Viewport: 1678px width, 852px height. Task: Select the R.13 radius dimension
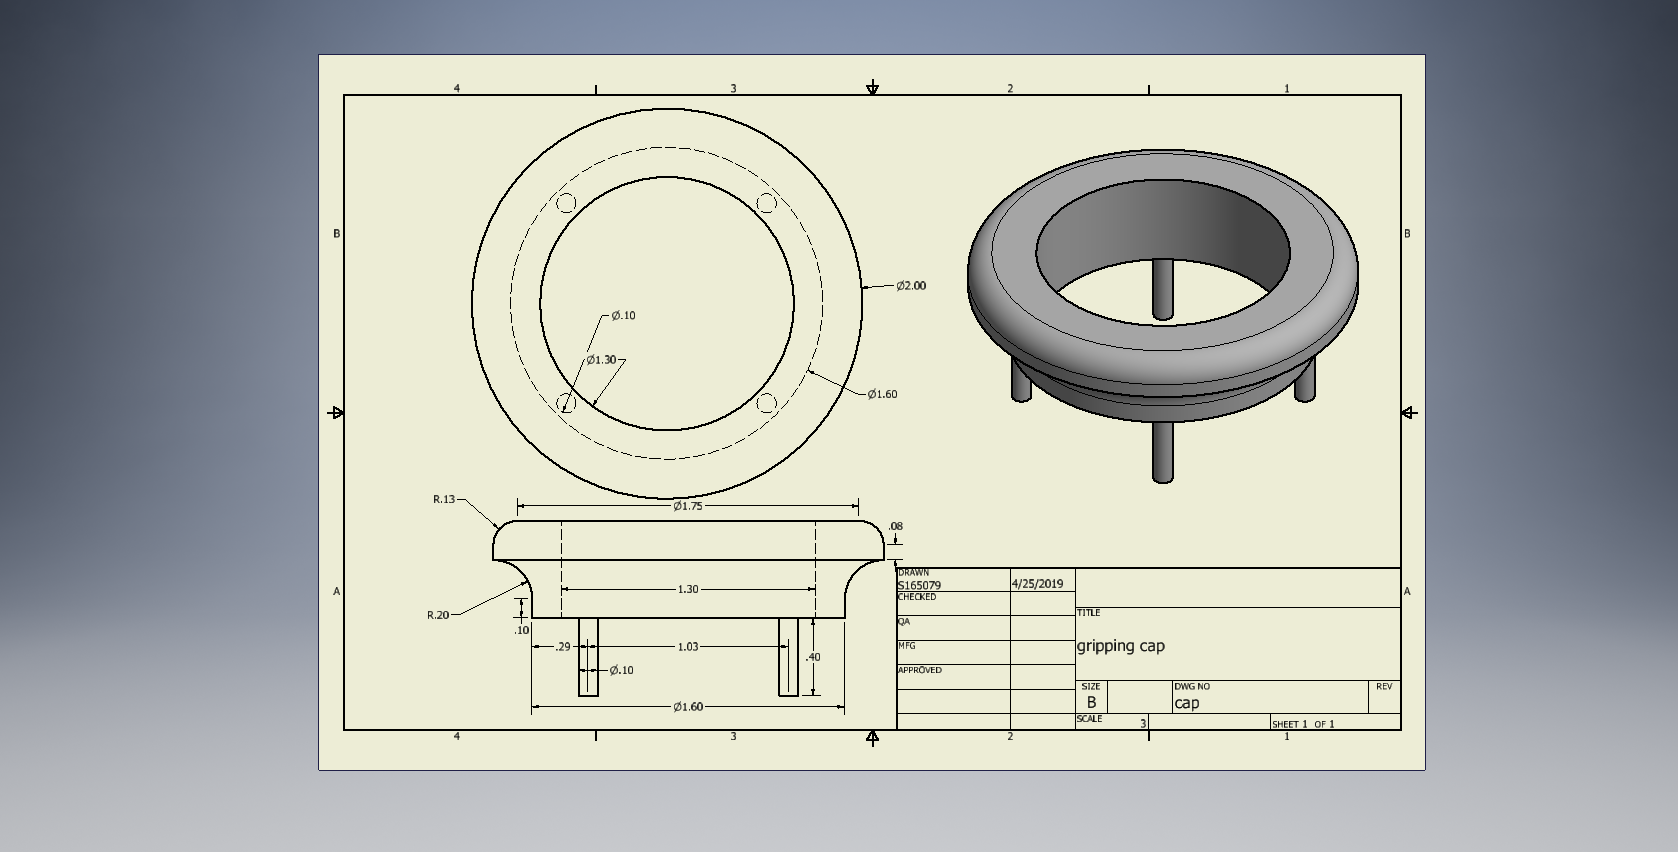444,499
